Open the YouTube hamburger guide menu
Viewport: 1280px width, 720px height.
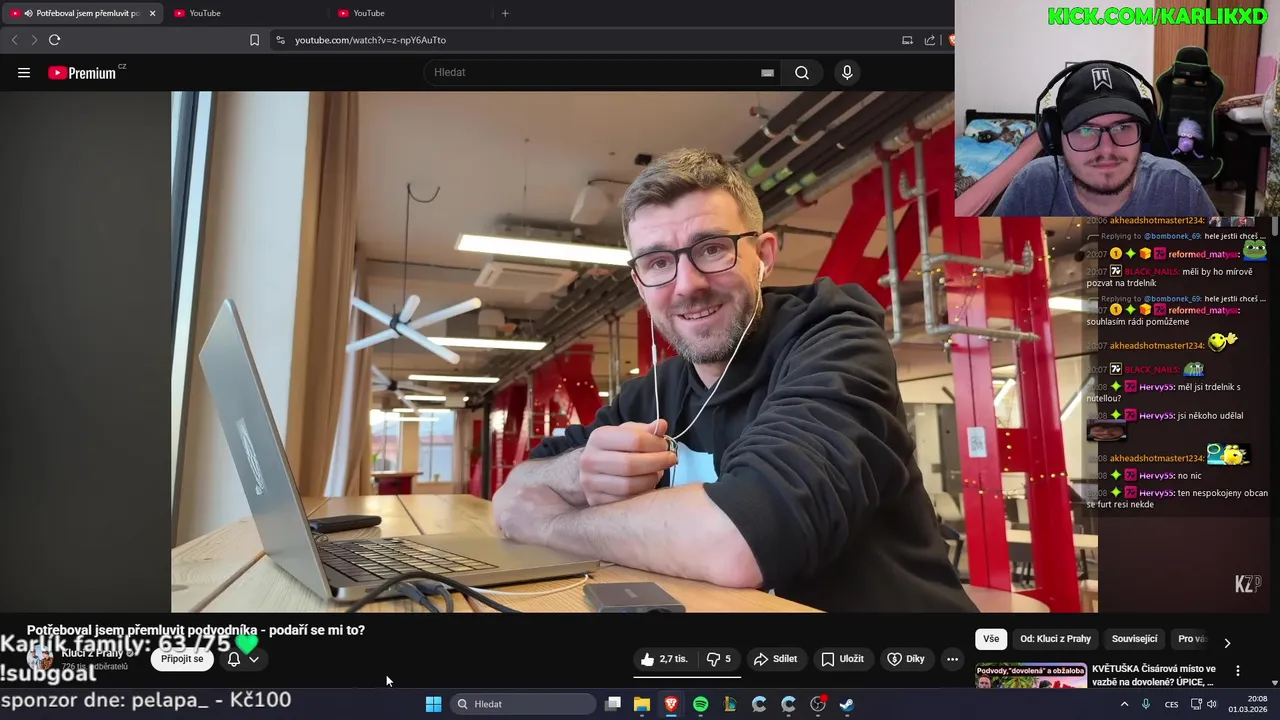click(x=24, y=73)
